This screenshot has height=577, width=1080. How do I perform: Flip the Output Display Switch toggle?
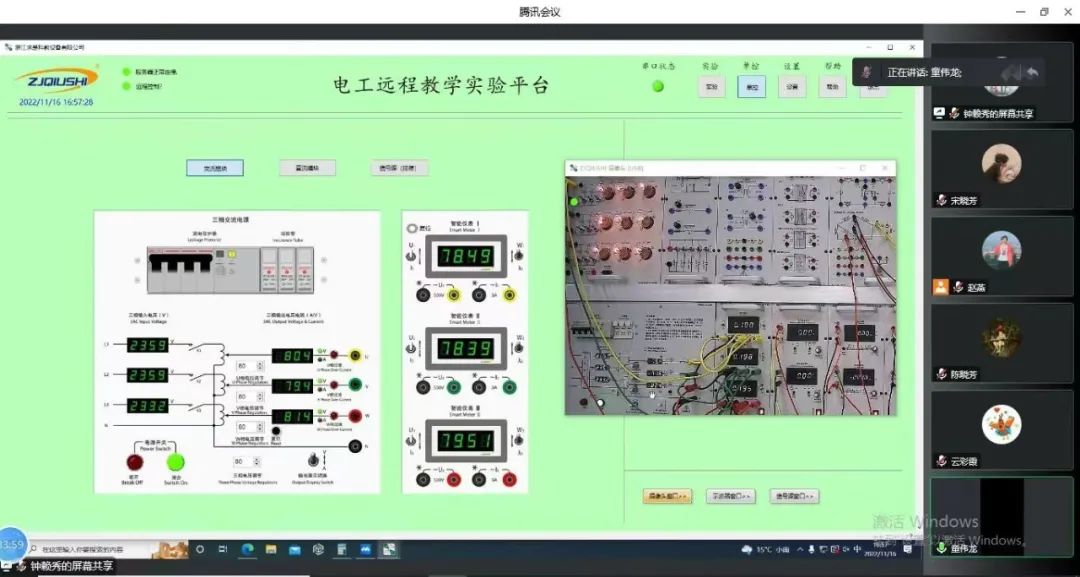(312, 459)
